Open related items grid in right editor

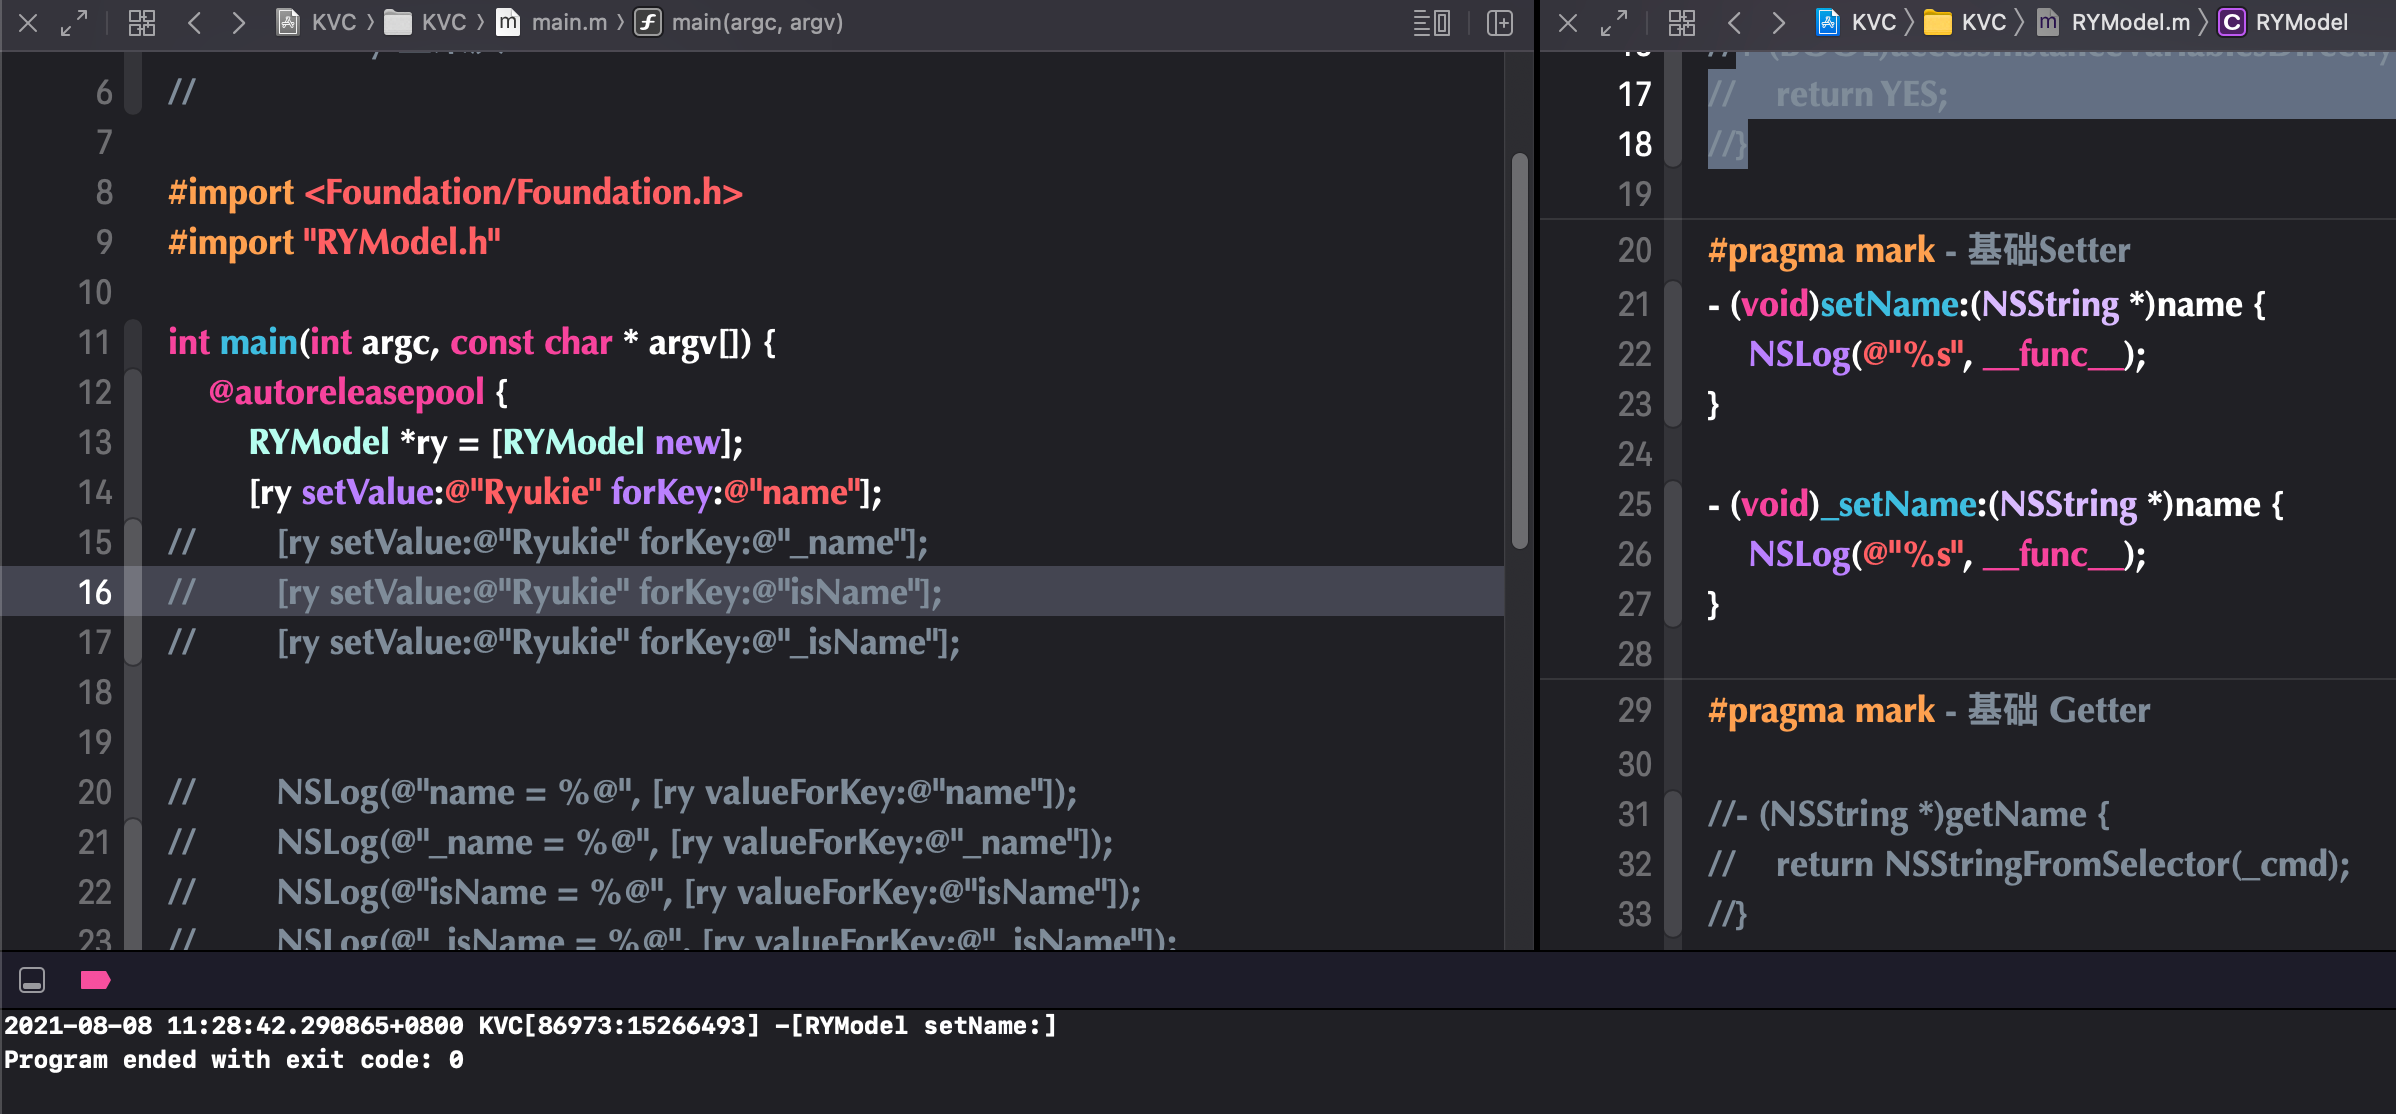point(1682,22)
